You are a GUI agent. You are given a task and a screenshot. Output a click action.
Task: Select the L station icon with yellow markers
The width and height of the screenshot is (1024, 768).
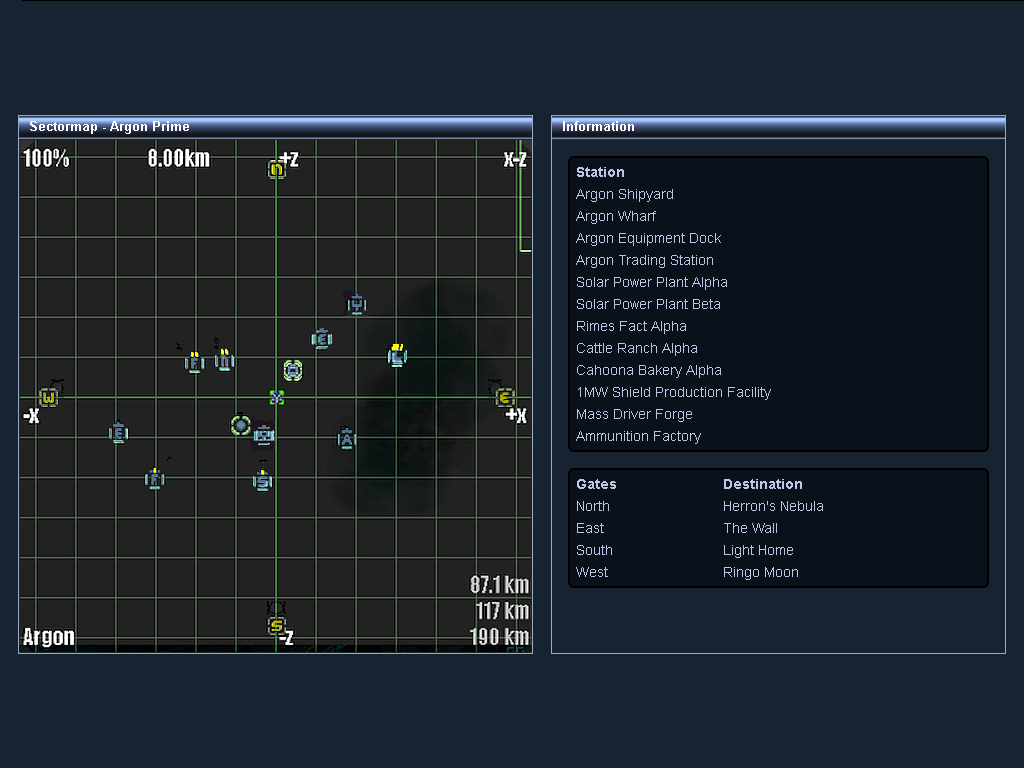pyautogui.click(x=397, y=356)
